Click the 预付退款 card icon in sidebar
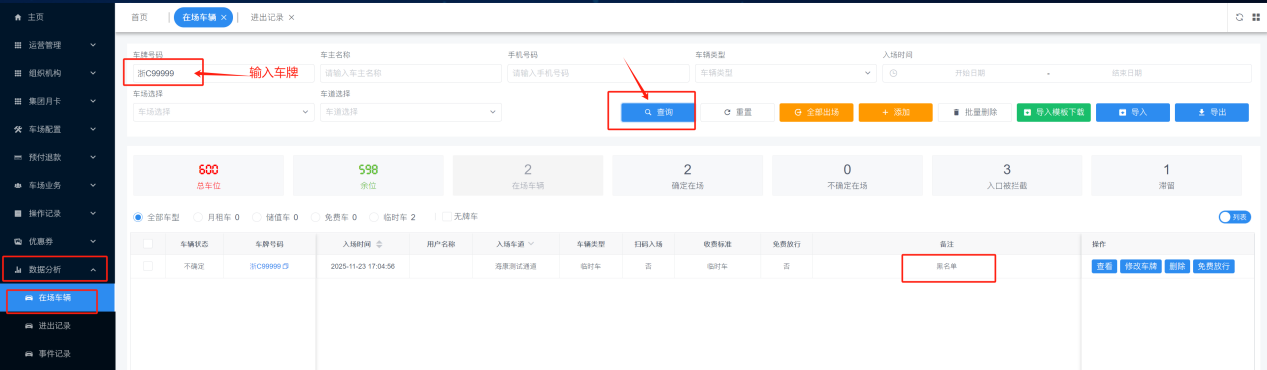The height and width of the screenshot is (370, 1267). (x=18, y=157)
